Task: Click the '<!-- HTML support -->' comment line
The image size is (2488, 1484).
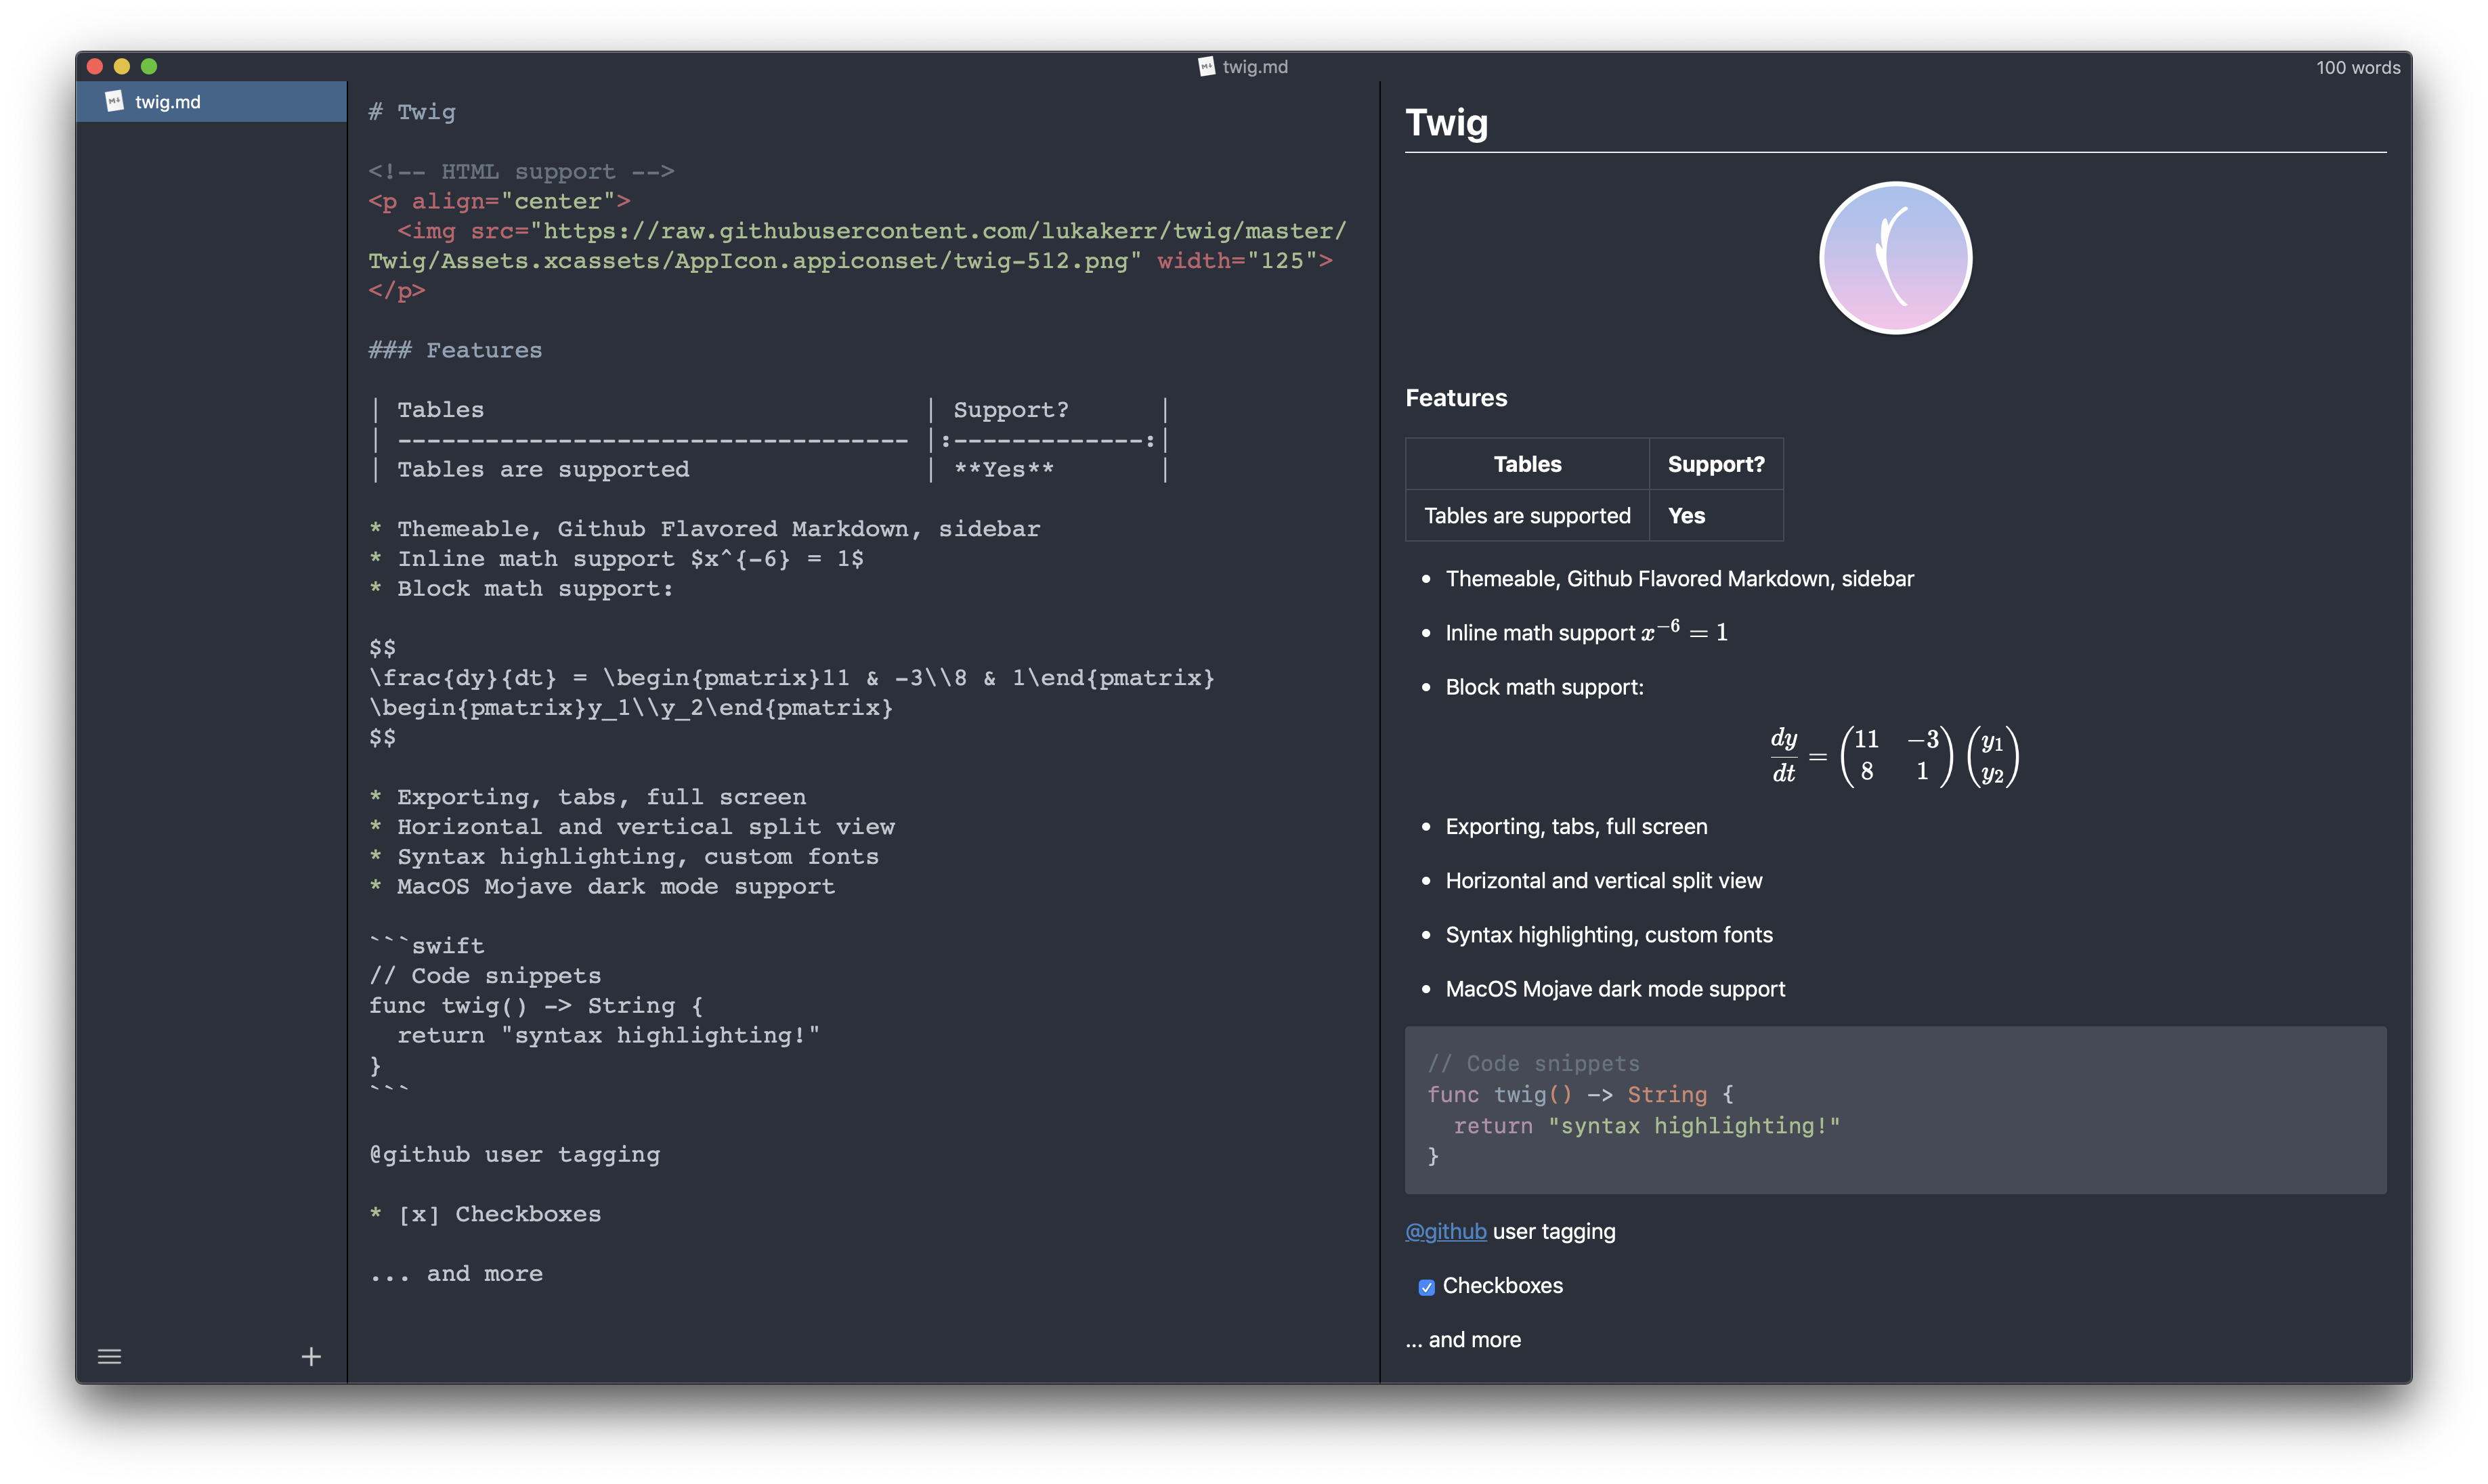Action: coord(521,171)
